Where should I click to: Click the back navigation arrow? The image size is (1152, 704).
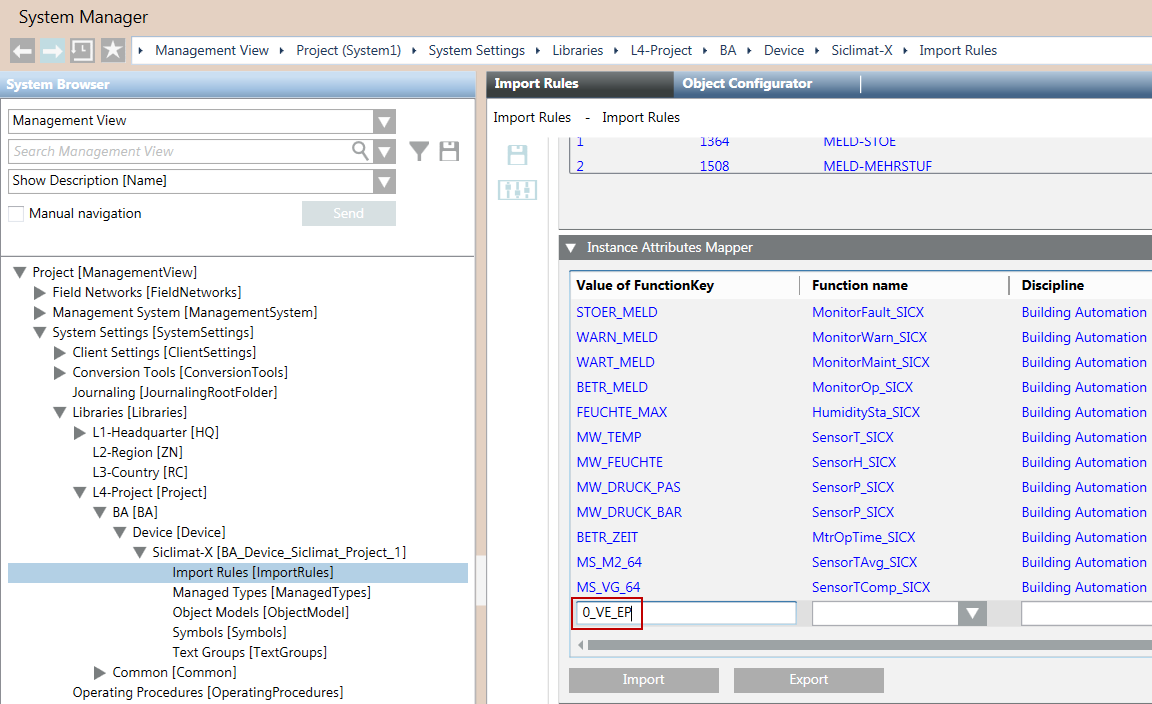[22, 50]
